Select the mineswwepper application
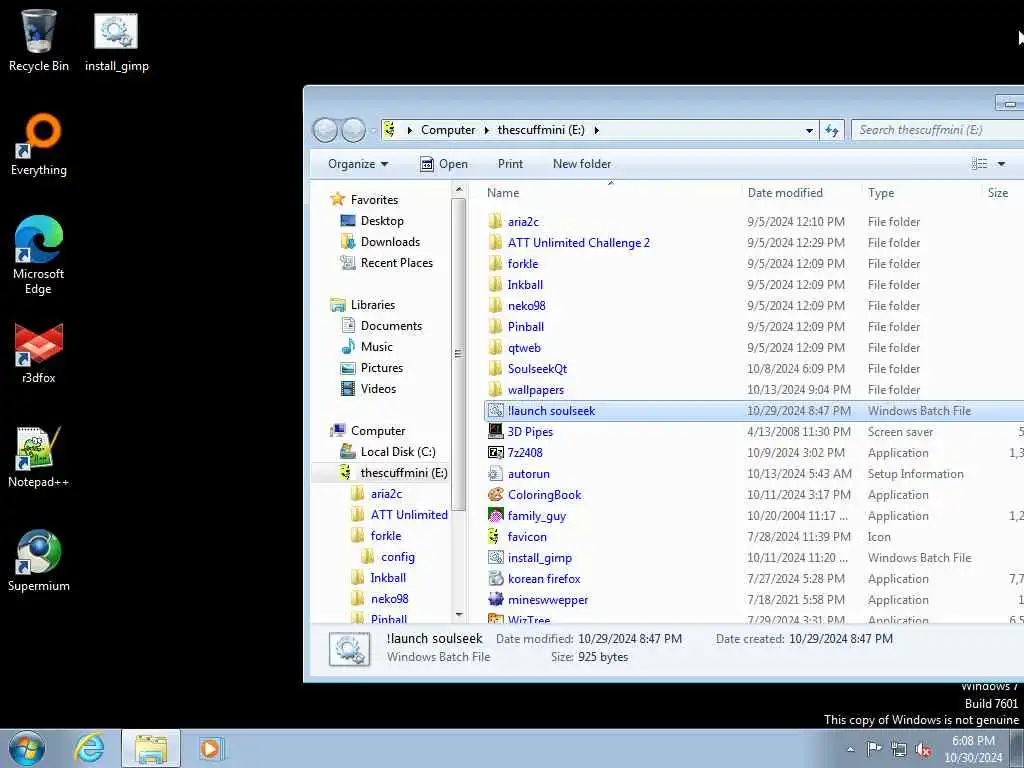This screenshot has width=1024, height=768. [548, 600]
